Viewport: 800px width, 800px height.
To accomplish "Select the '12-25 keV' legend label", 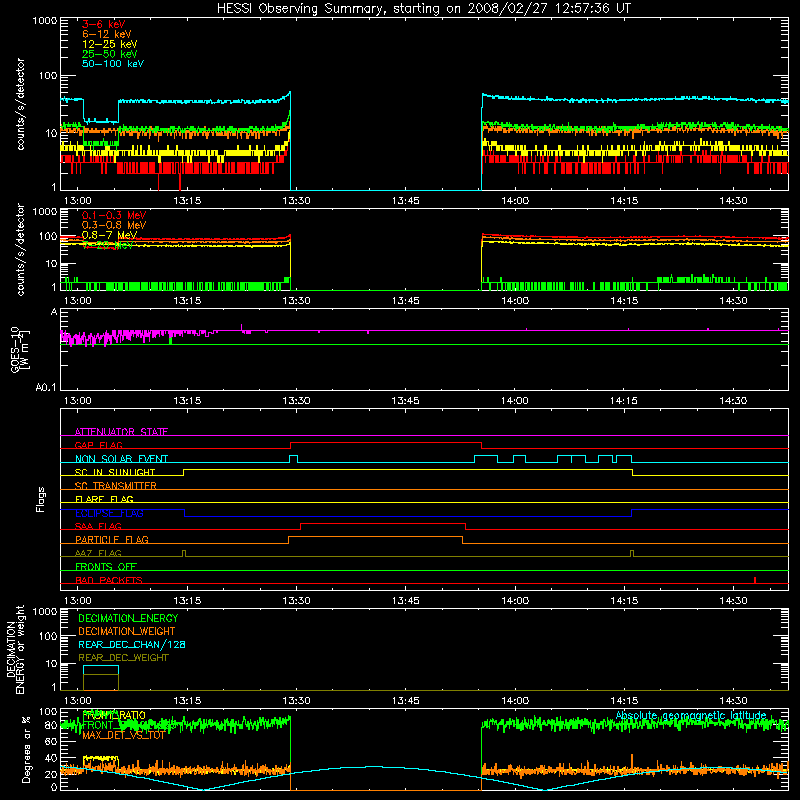I will 110,44.
